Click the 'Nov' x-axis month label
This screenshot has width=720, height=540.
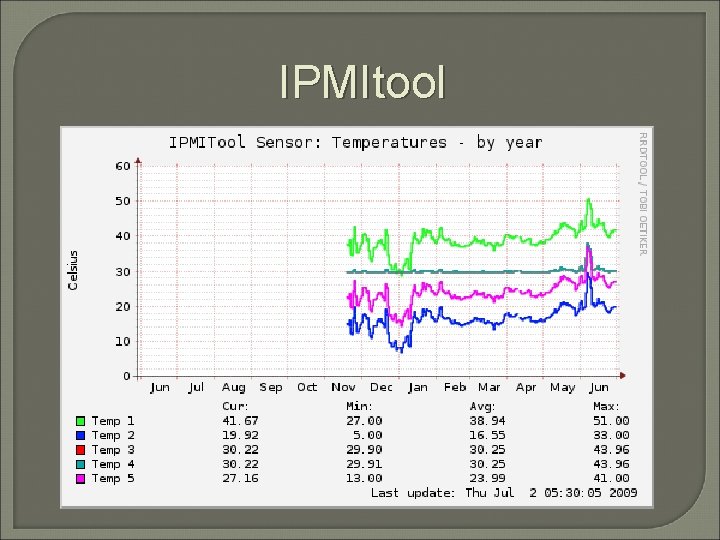(343, 388)
